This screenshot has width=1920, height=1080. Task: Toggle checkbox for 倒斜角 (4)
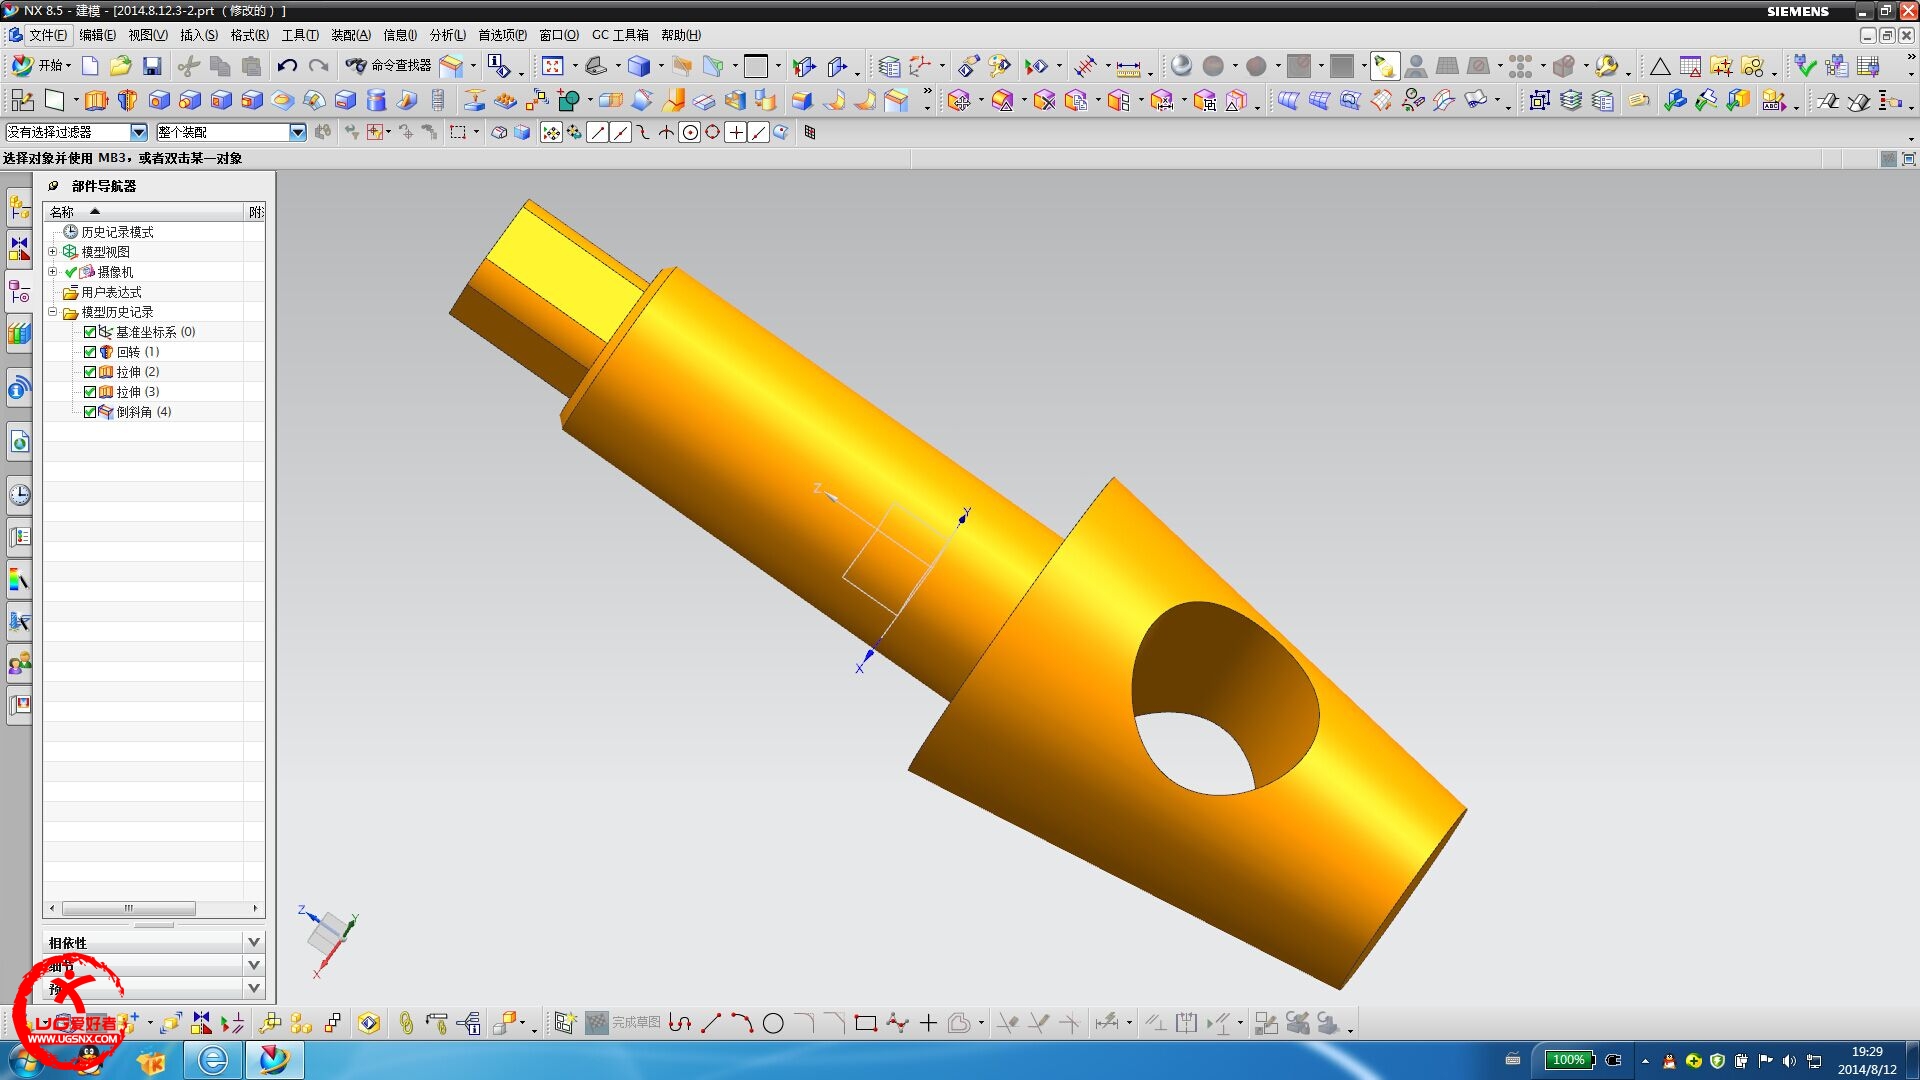[90, 412]
